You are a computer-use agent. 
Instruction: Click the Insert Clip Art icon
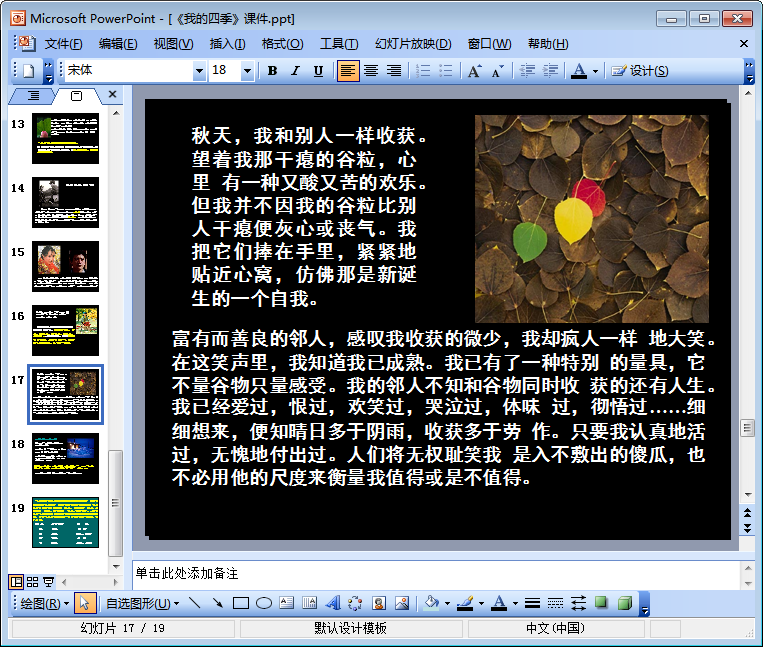point(379,603)
